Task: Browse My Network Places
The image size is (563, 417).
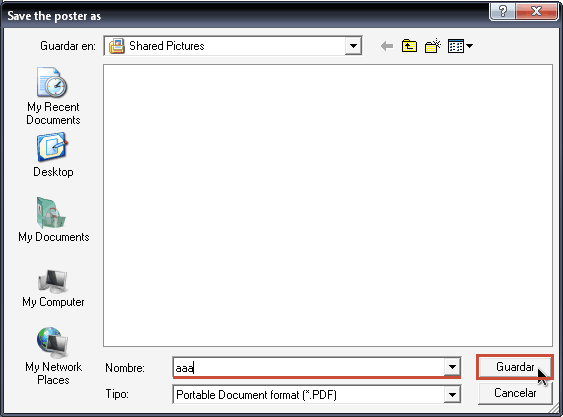Action: pos(53,356)
